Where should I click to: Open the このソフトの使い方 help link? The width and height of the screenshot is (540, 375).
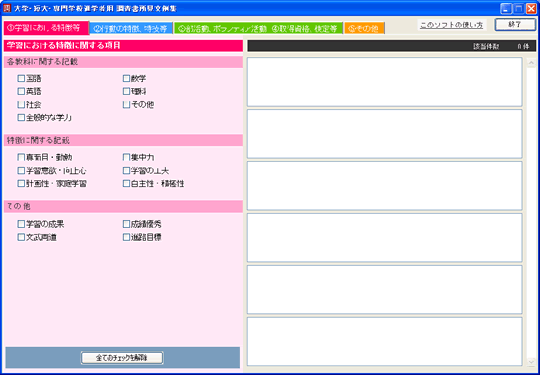[451, 25]
